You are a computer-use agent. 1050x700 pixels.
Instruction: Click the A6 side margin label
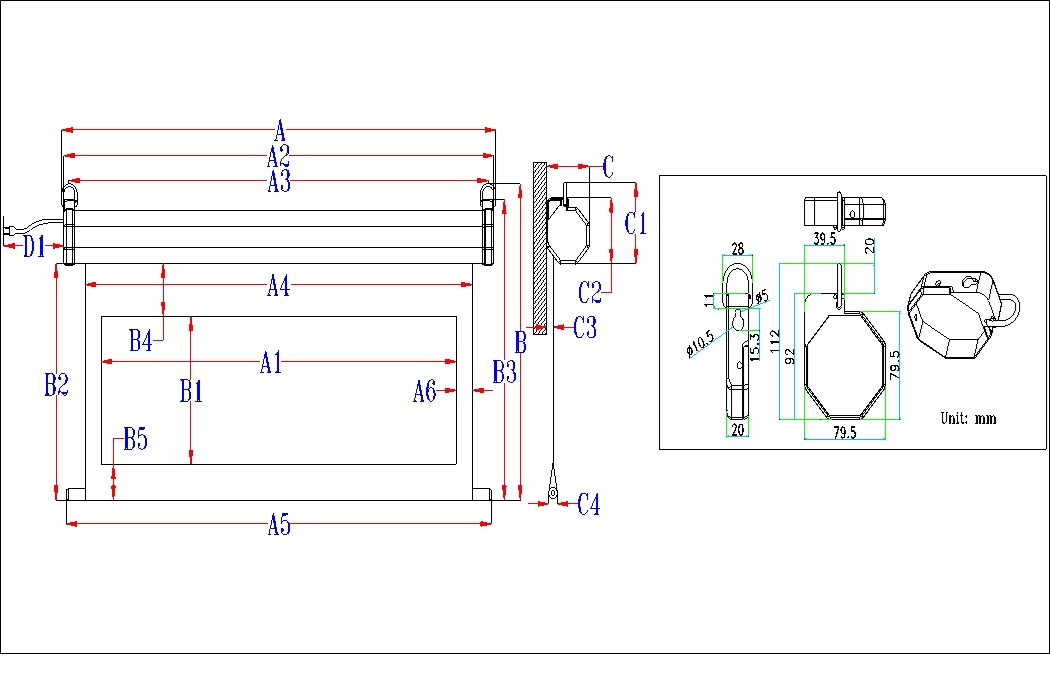click(x=424, y=390)
